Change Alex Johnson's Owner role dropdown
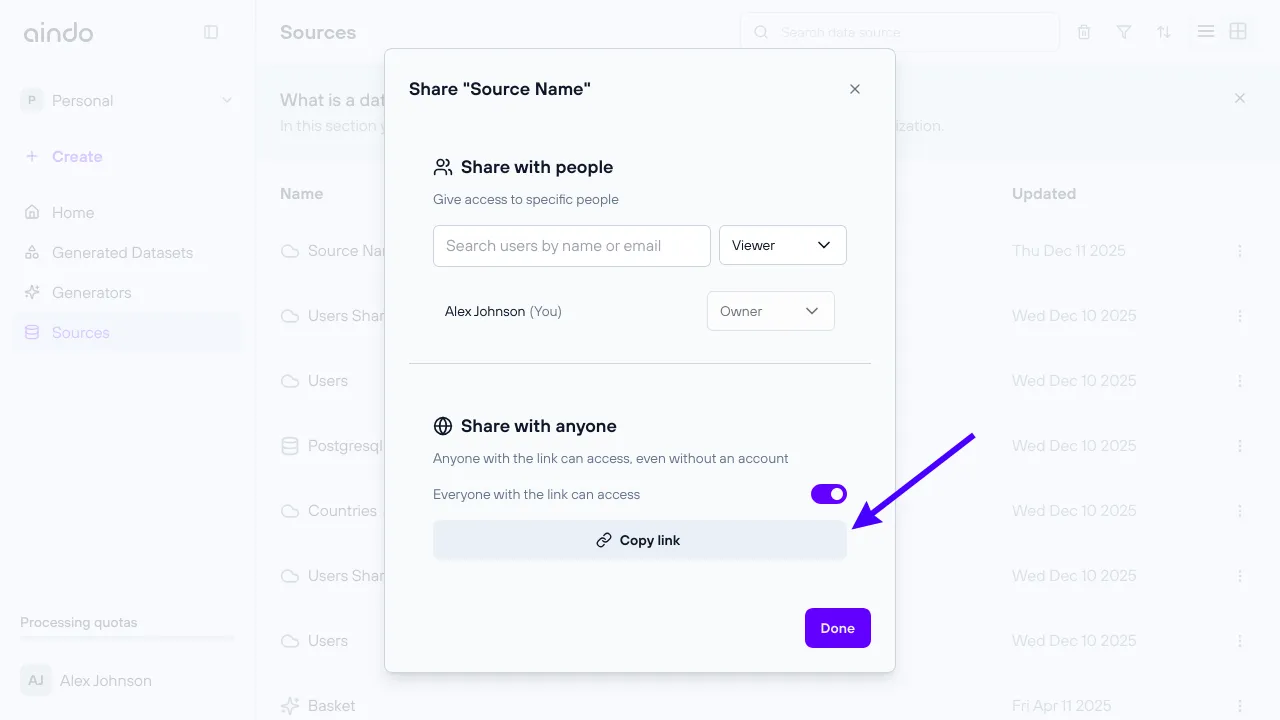The height and width of the screenshot is (720, 1280). [x=770, y=311]
